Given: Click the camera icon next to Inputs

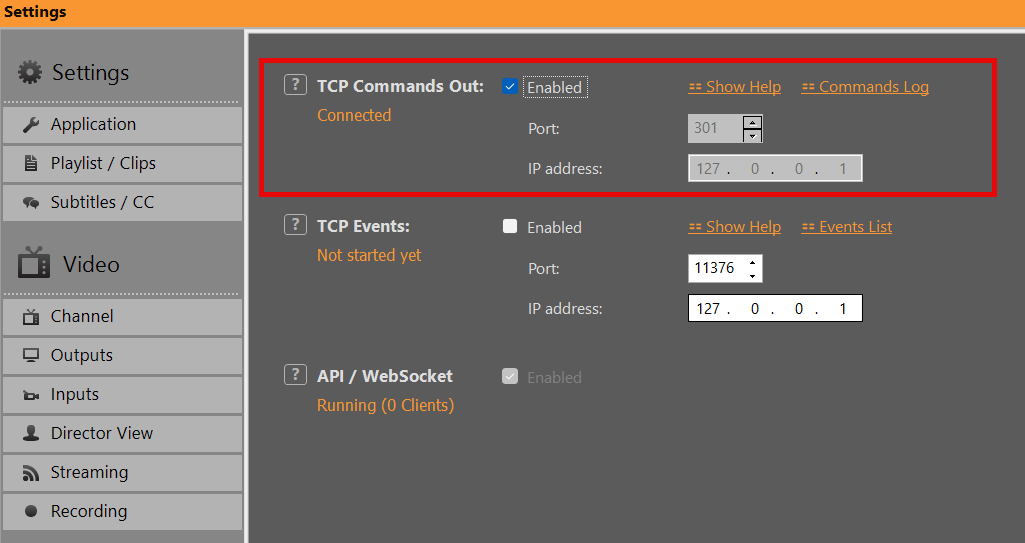Looking at the screenshot, I should (31, 395).
